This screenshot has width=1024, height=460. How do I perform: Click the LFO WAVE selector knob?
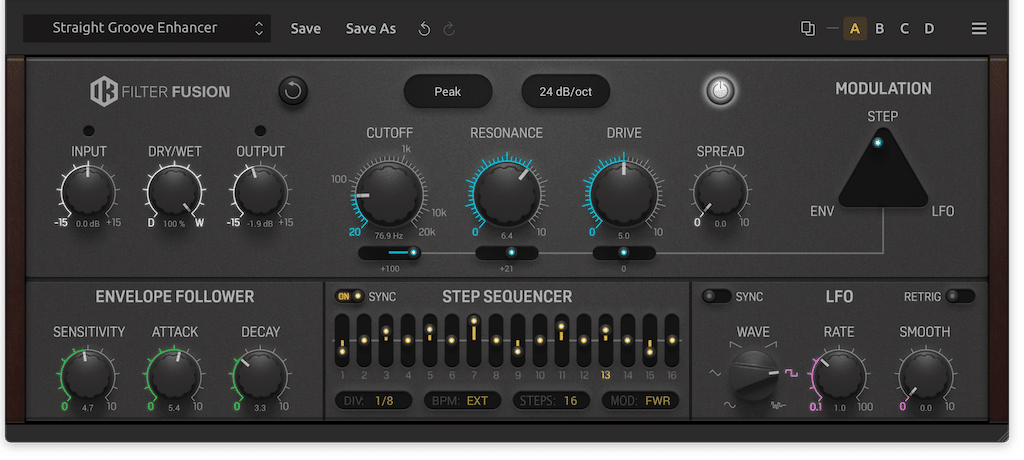coord(754,376)
